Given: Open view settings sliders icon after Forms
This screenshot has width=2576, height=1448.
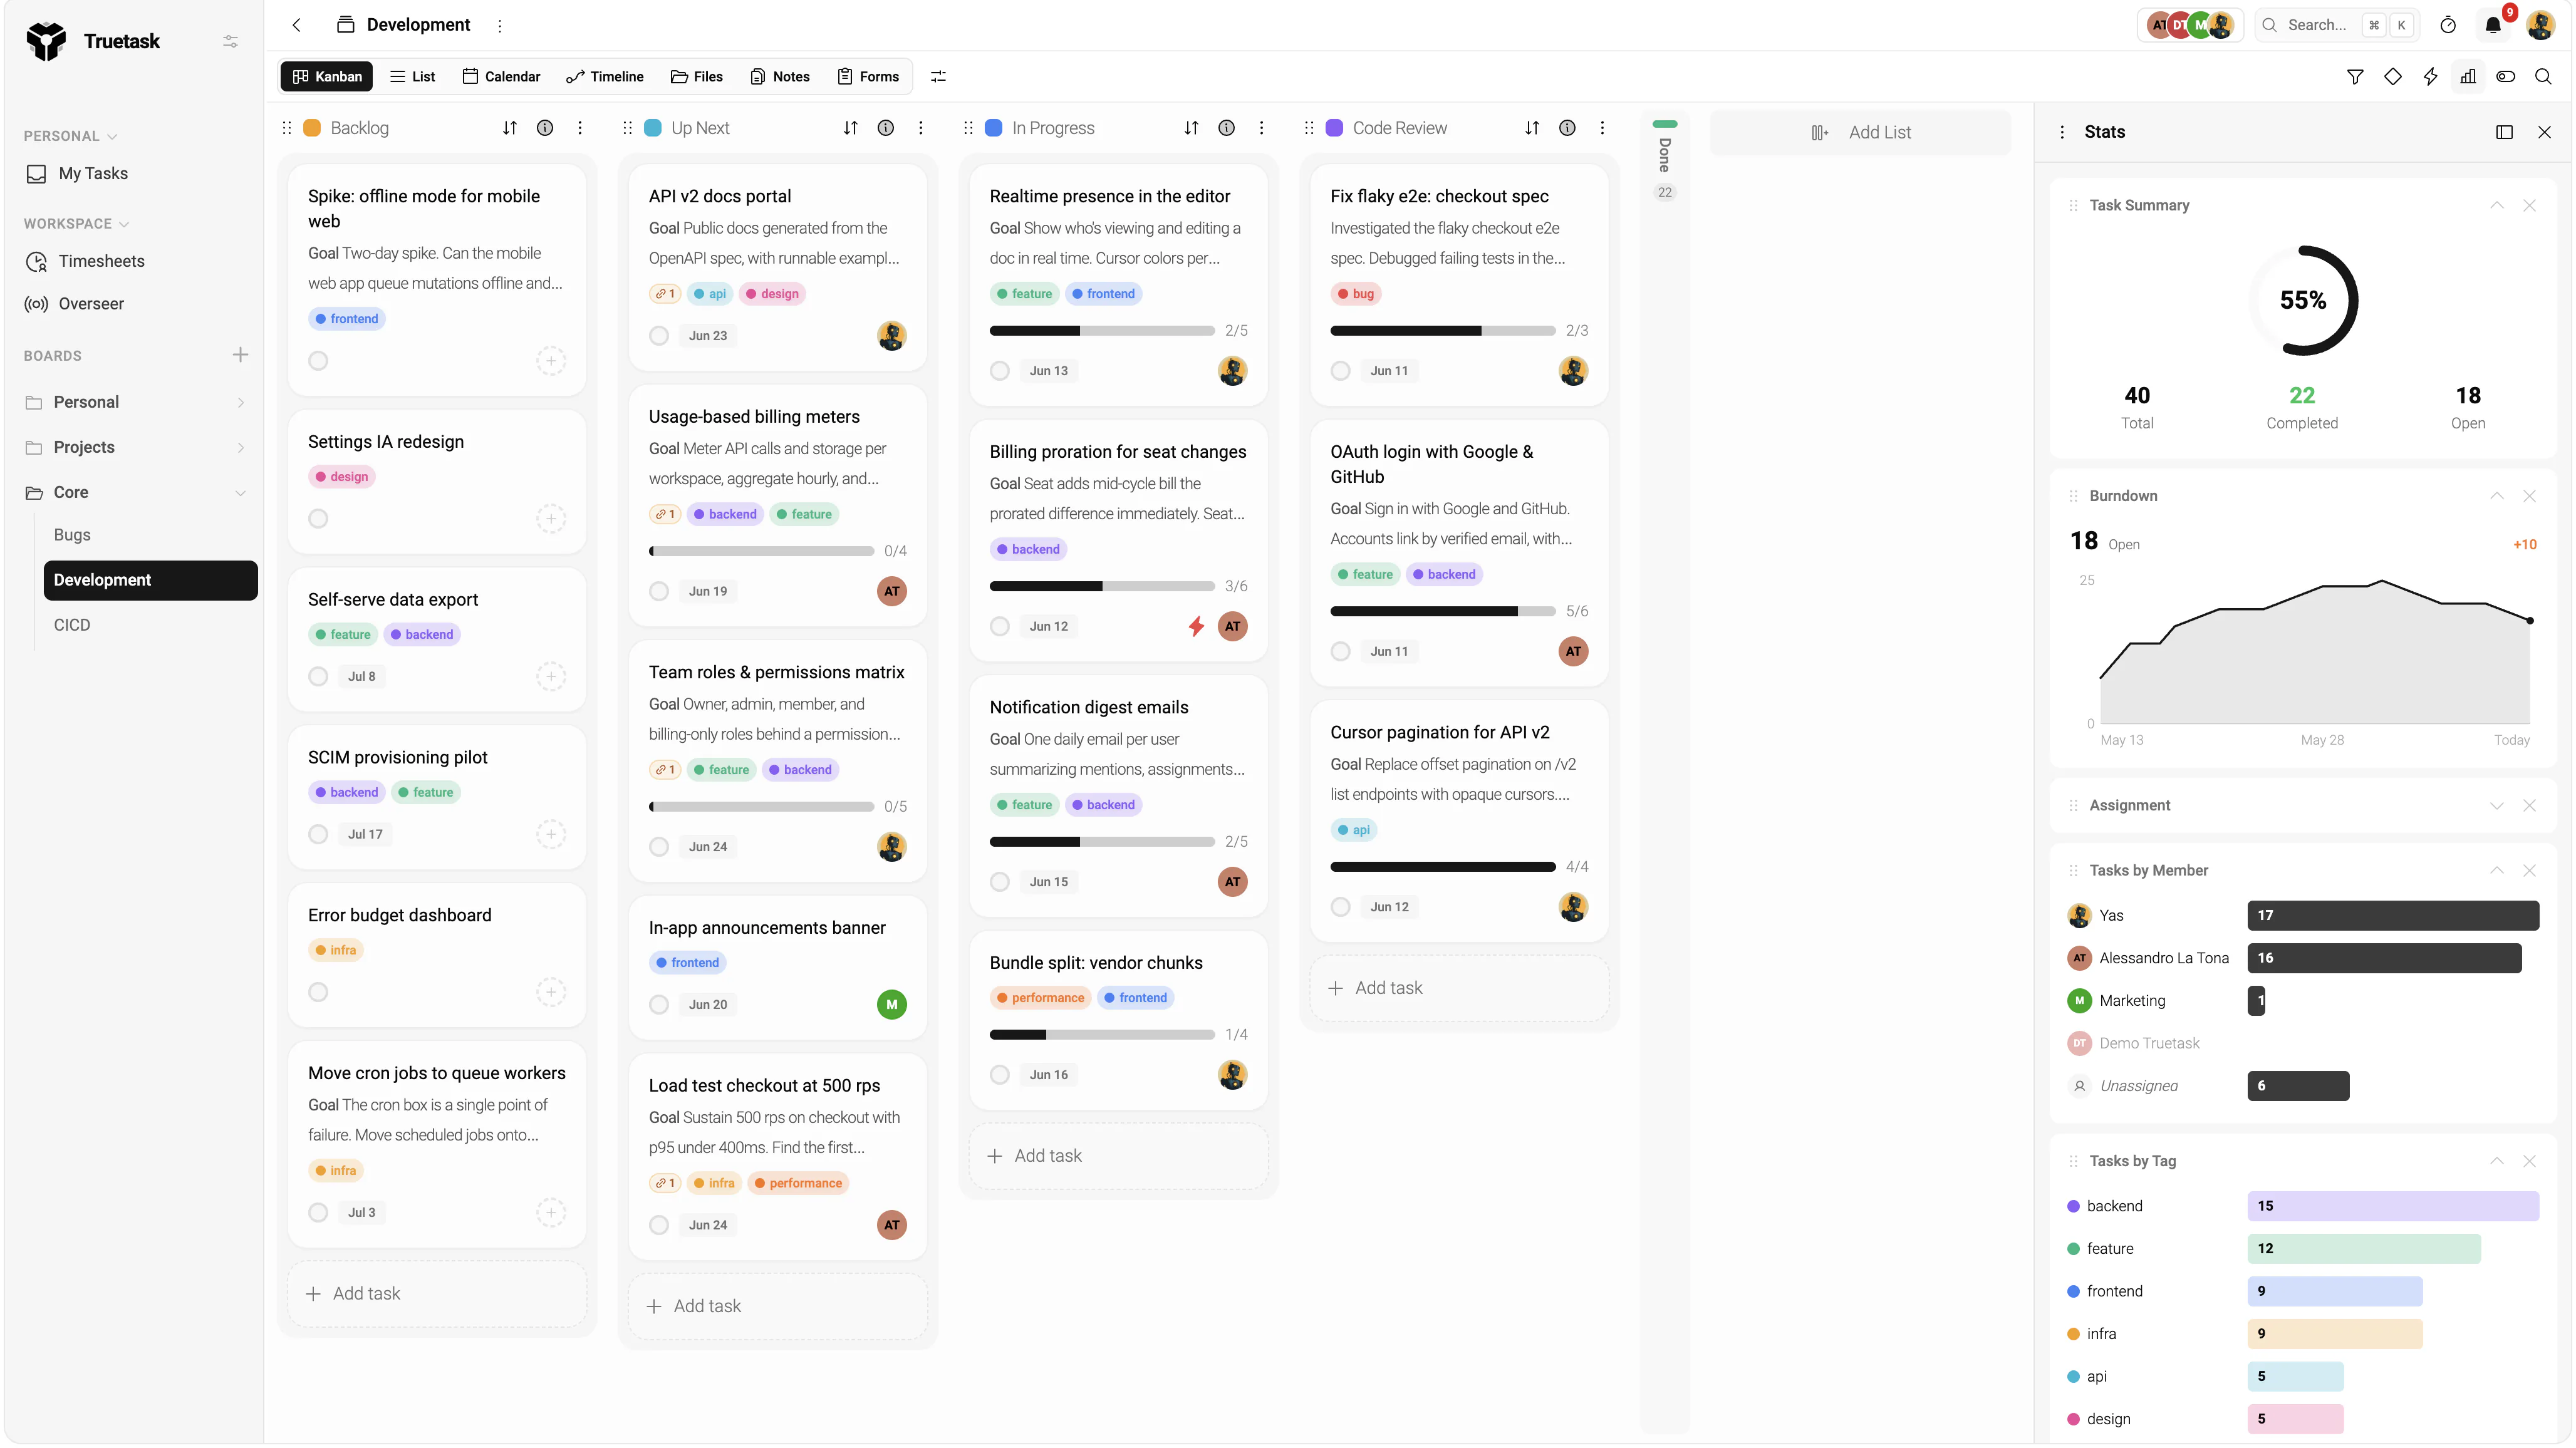Looking at the screenshot, I should [x=938, y=76].
